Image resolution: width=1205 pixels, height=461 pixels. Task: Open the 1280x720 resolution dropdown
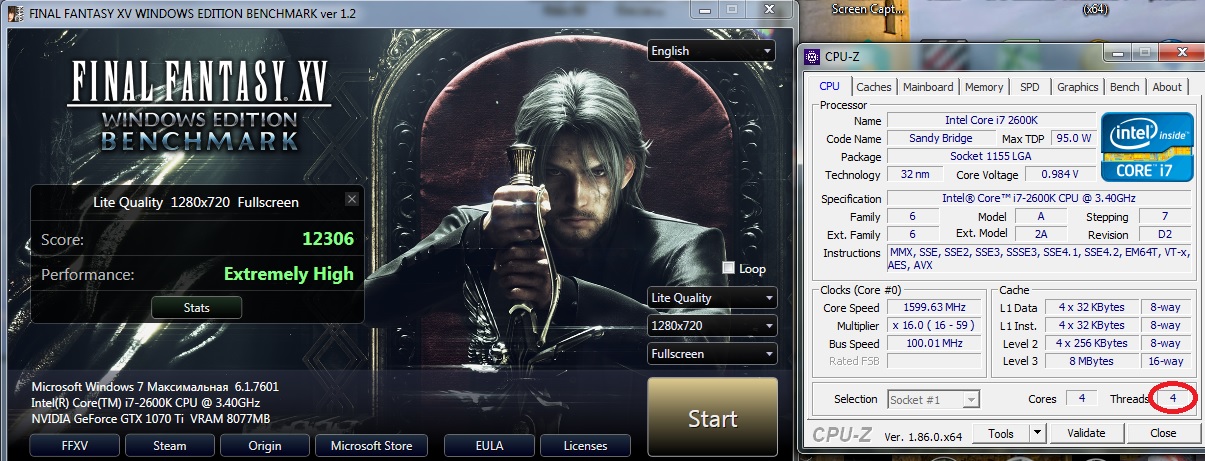coord(711,326)
